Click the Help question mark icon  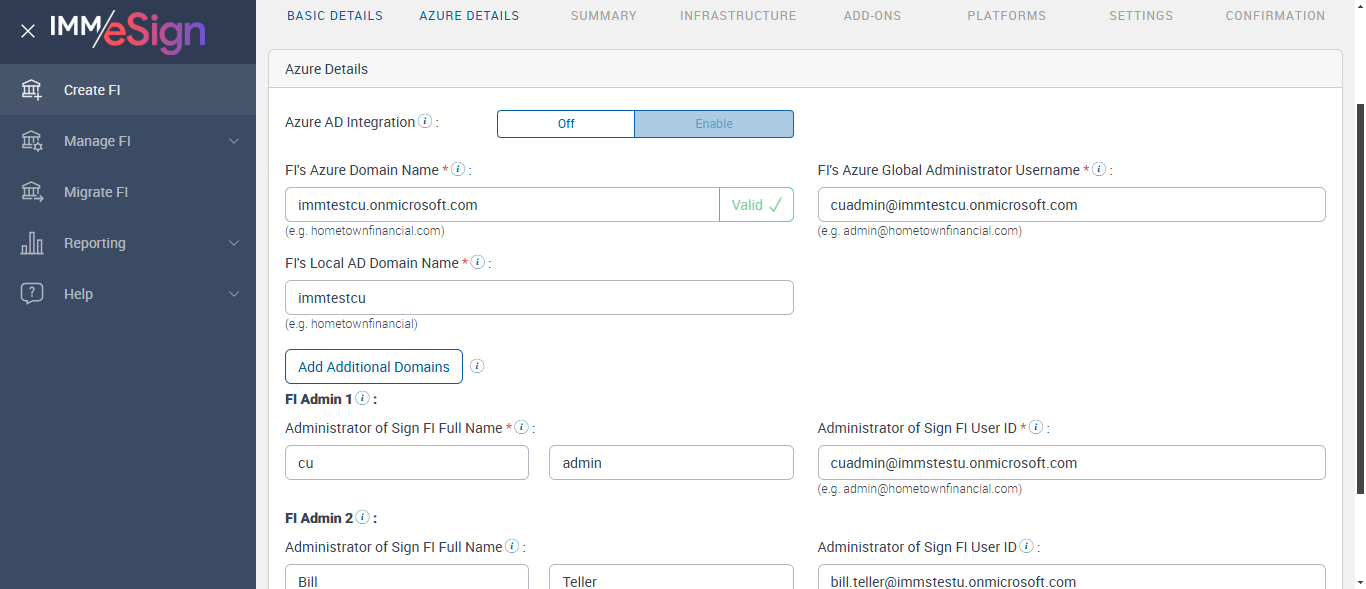point(32,294)
